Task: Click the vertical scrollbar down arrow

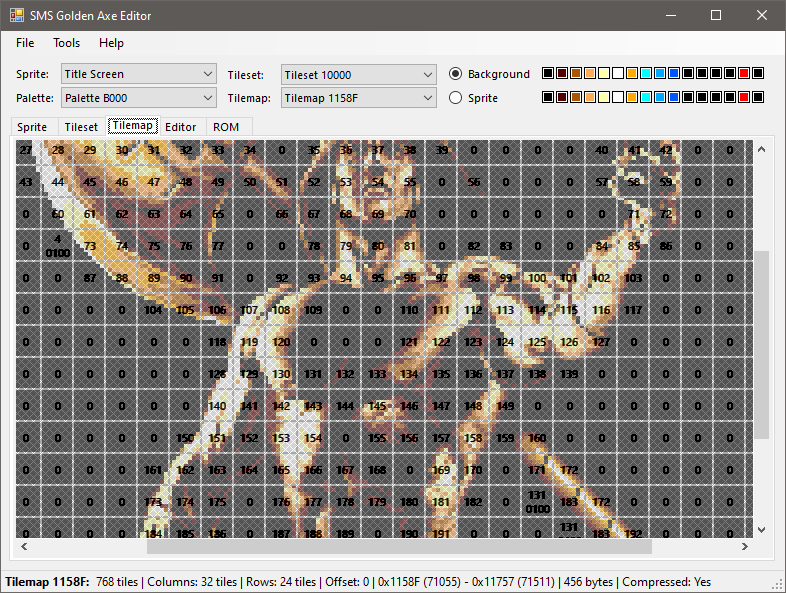Action: pyautogui.click(x=761, y=529)
